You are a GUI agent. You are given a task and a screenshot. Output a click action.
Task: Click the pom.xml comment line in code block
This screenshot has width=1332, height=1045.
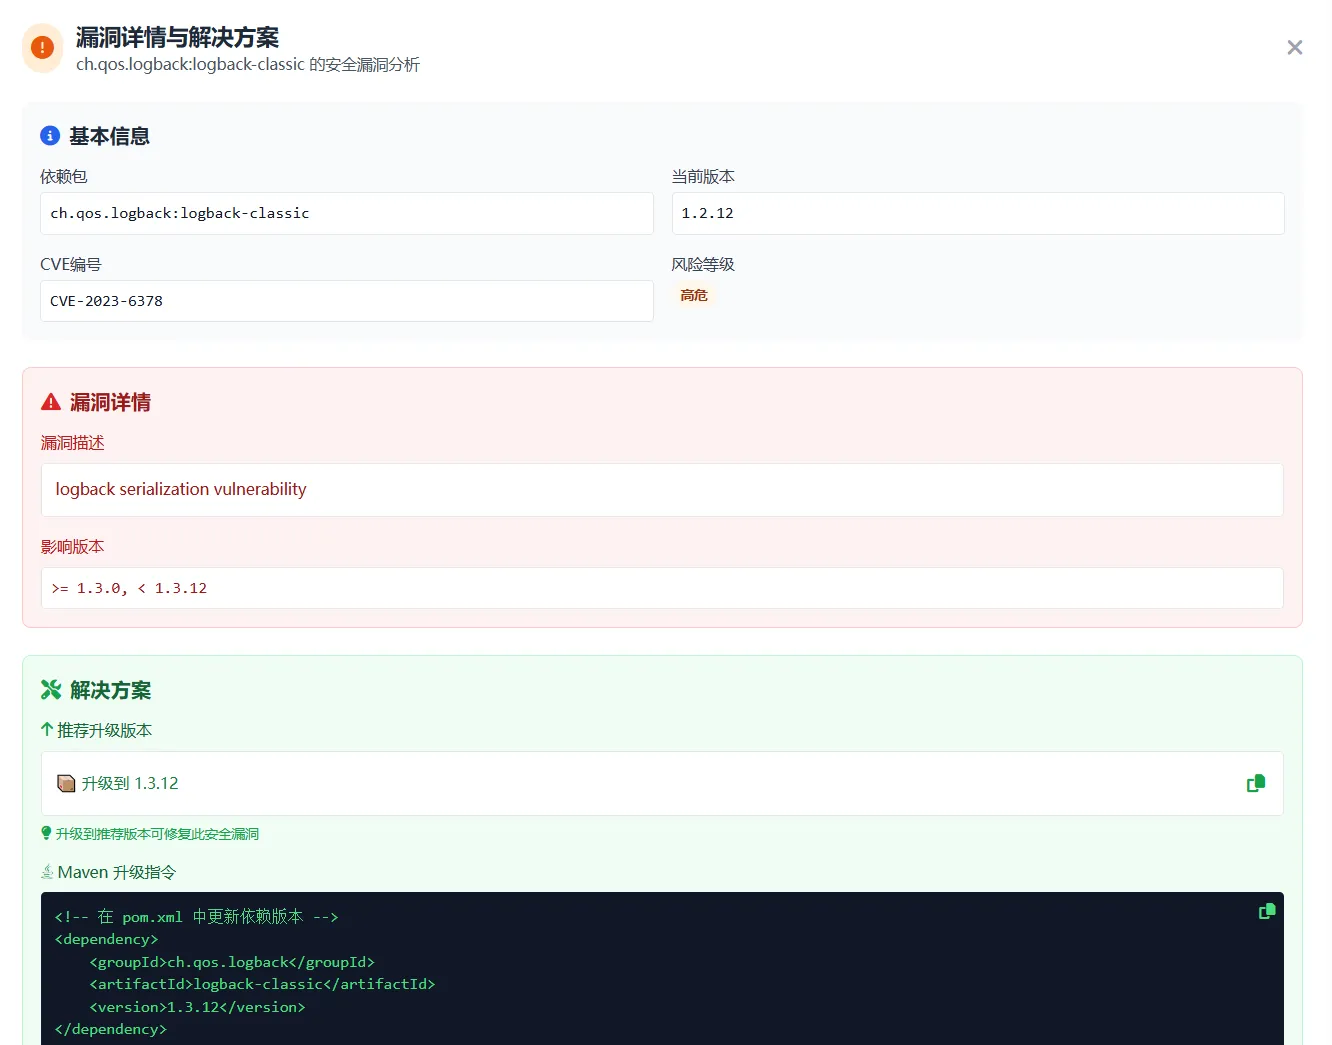197,916
